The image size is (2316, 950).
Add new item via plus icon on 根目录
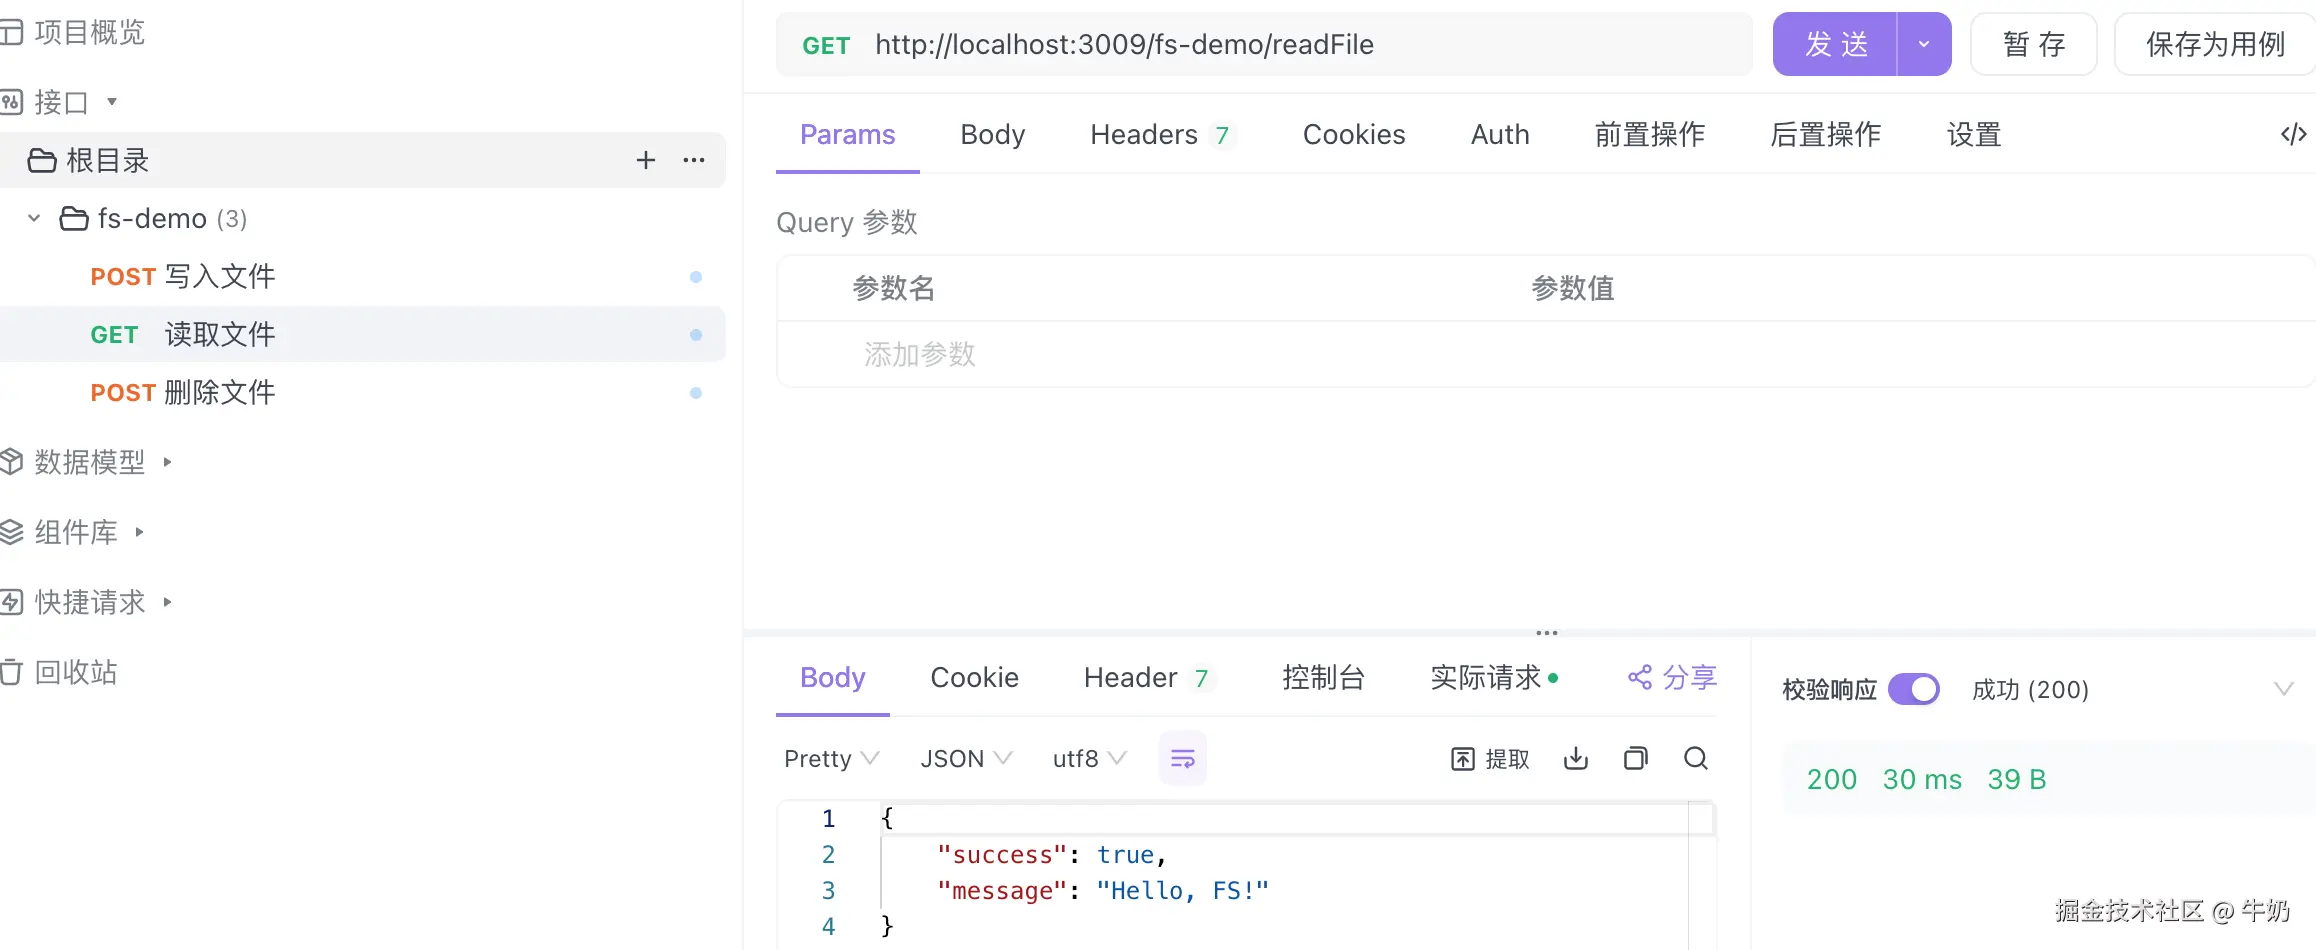[645, 160]
